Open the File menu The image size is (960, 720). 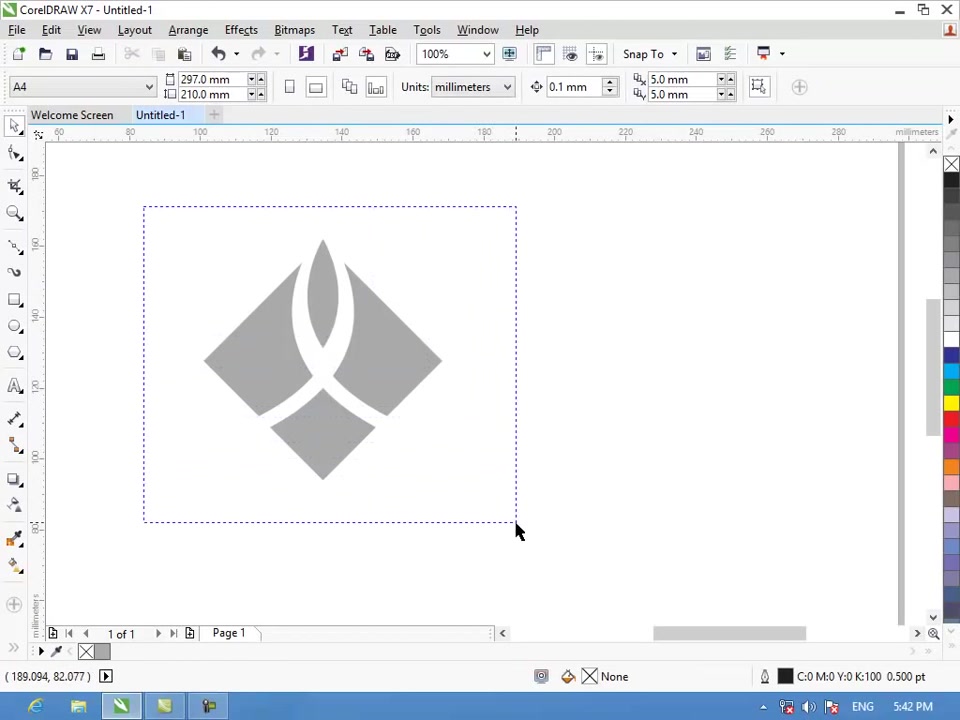(17, 30)
